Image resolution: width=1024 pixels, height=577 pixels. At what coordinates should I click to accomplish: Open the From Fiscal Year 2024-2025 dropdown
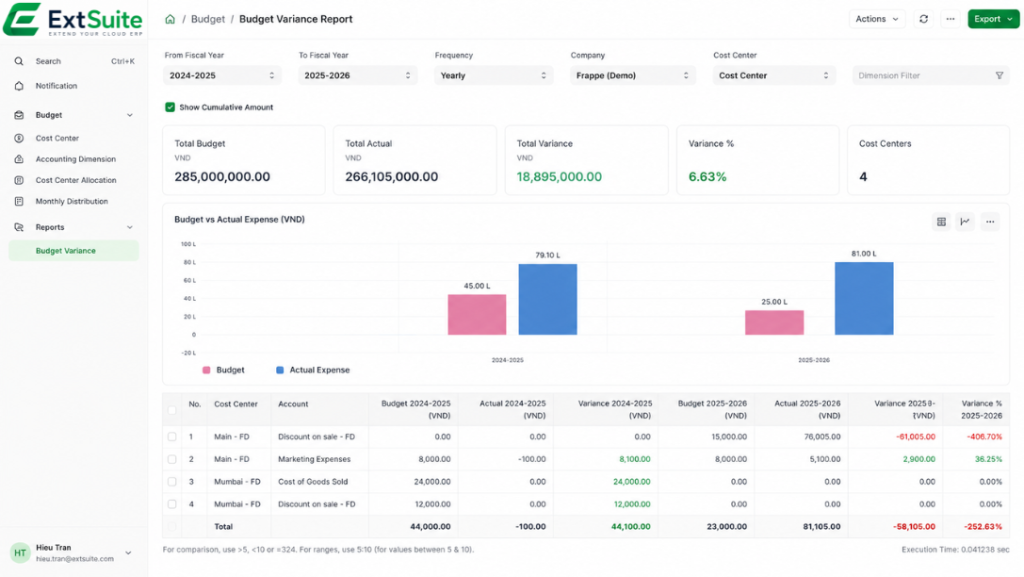click(222, 76)
